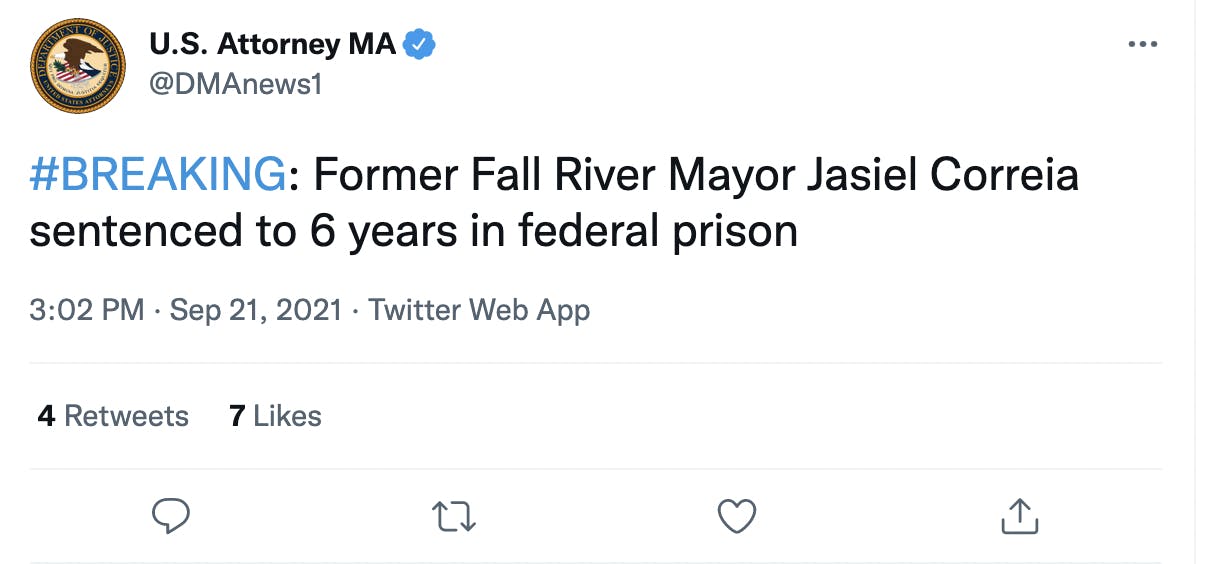Image resolution: width=1214 pixels, height=564 pixels.
Task: Open the Twitter Web App source link
Action: tap(479, 310)
